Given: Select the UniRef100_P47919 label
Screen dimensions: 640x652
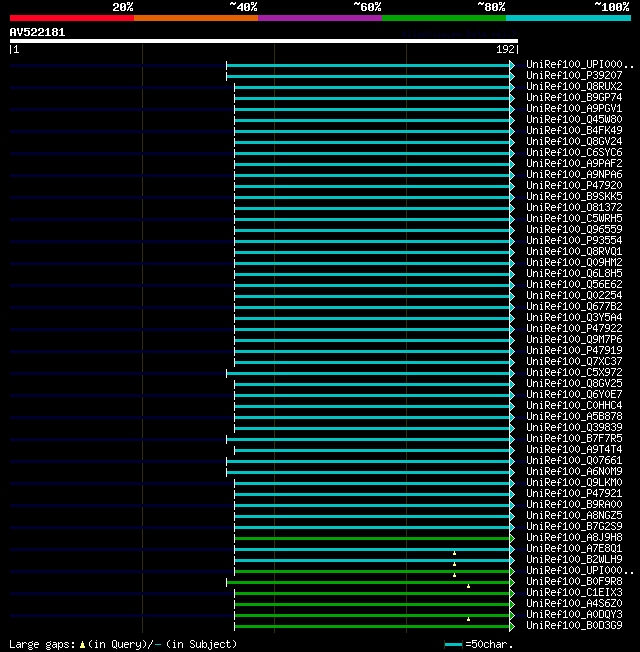Looking at the screenshot, I should [x=574, y=351].
